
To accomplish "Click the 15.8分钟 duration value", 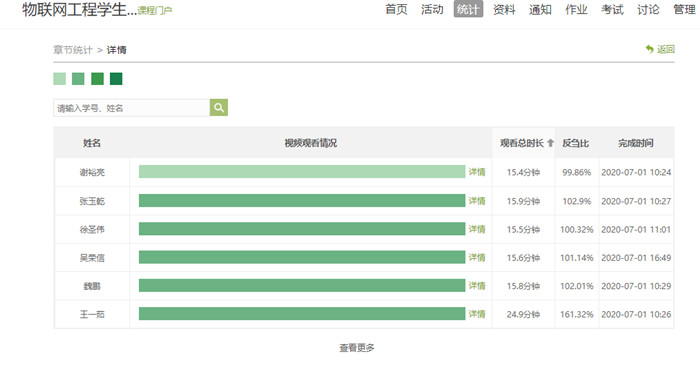I will click(523, 286).
